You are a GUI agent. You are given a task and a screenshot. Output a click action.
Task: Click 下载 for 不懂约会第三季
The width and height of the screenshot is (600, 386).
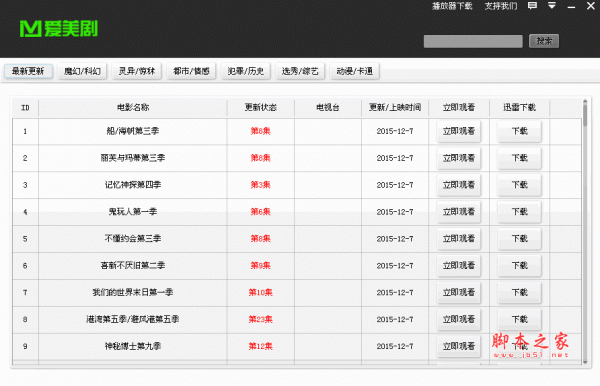pos(519,239)
